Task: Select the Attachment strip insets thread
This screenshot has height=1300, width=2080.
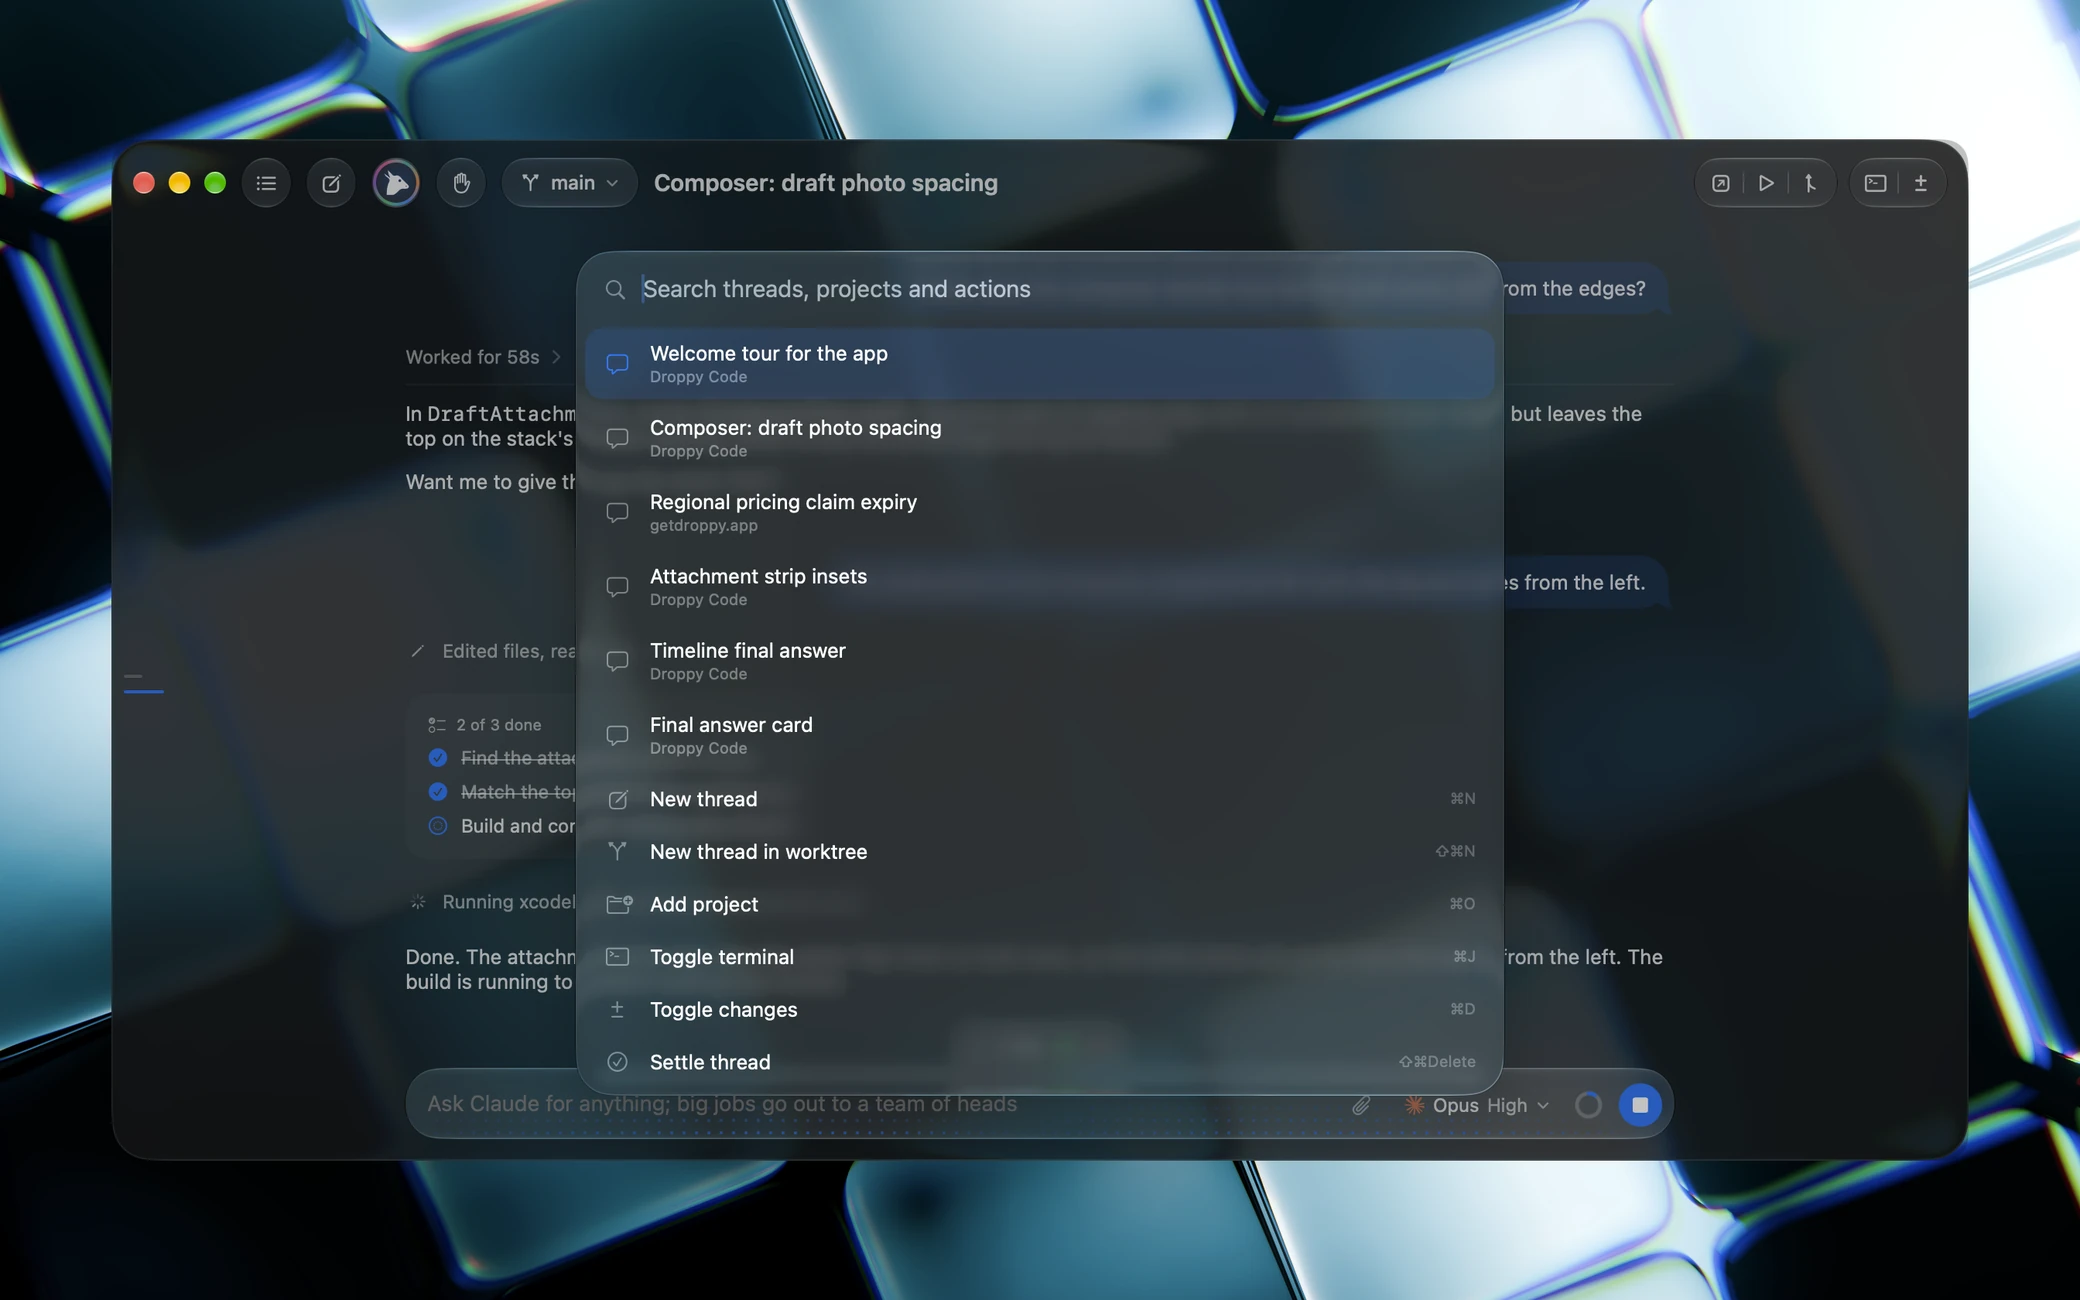Action: (1039, 587)
